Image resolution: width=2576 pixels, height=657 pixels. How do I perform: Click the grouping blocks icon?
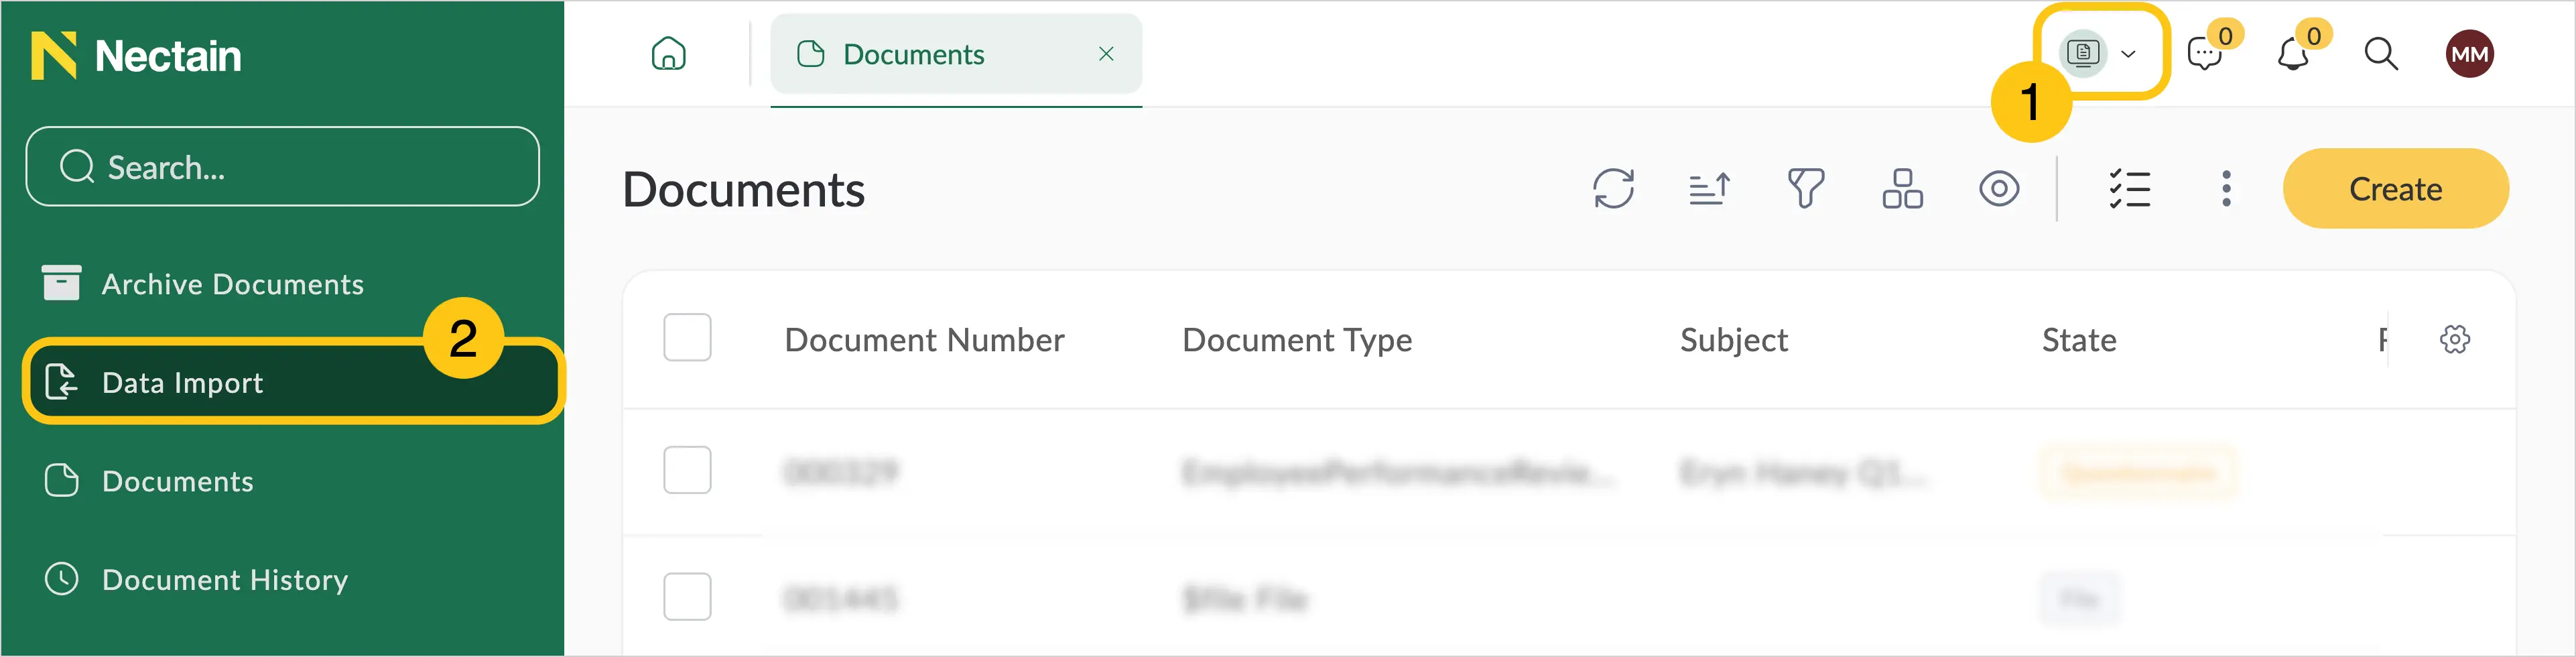click(1902, 189)
